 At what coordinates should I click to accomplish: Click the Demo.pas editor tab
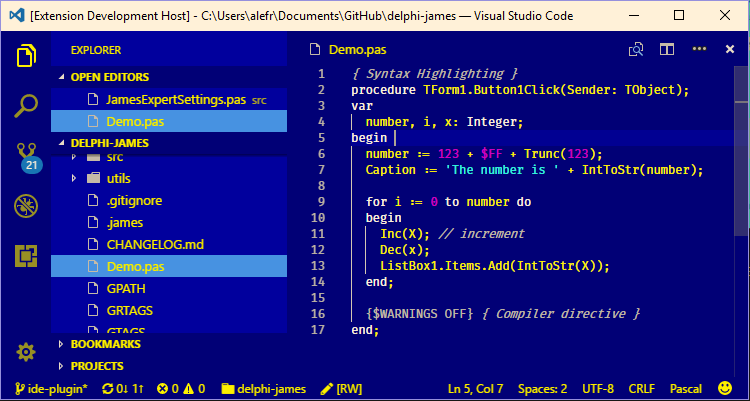[x=348, y=50]
